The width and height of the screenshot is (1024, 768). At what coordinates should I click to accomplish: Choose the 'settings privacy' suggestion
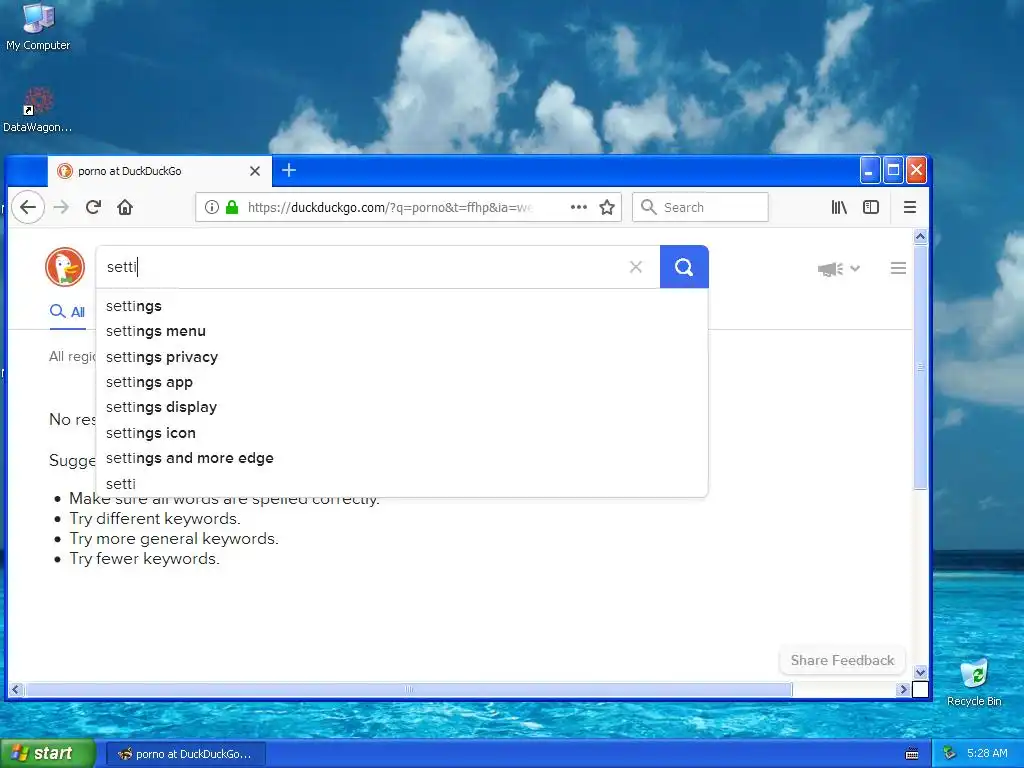(402, 357)
